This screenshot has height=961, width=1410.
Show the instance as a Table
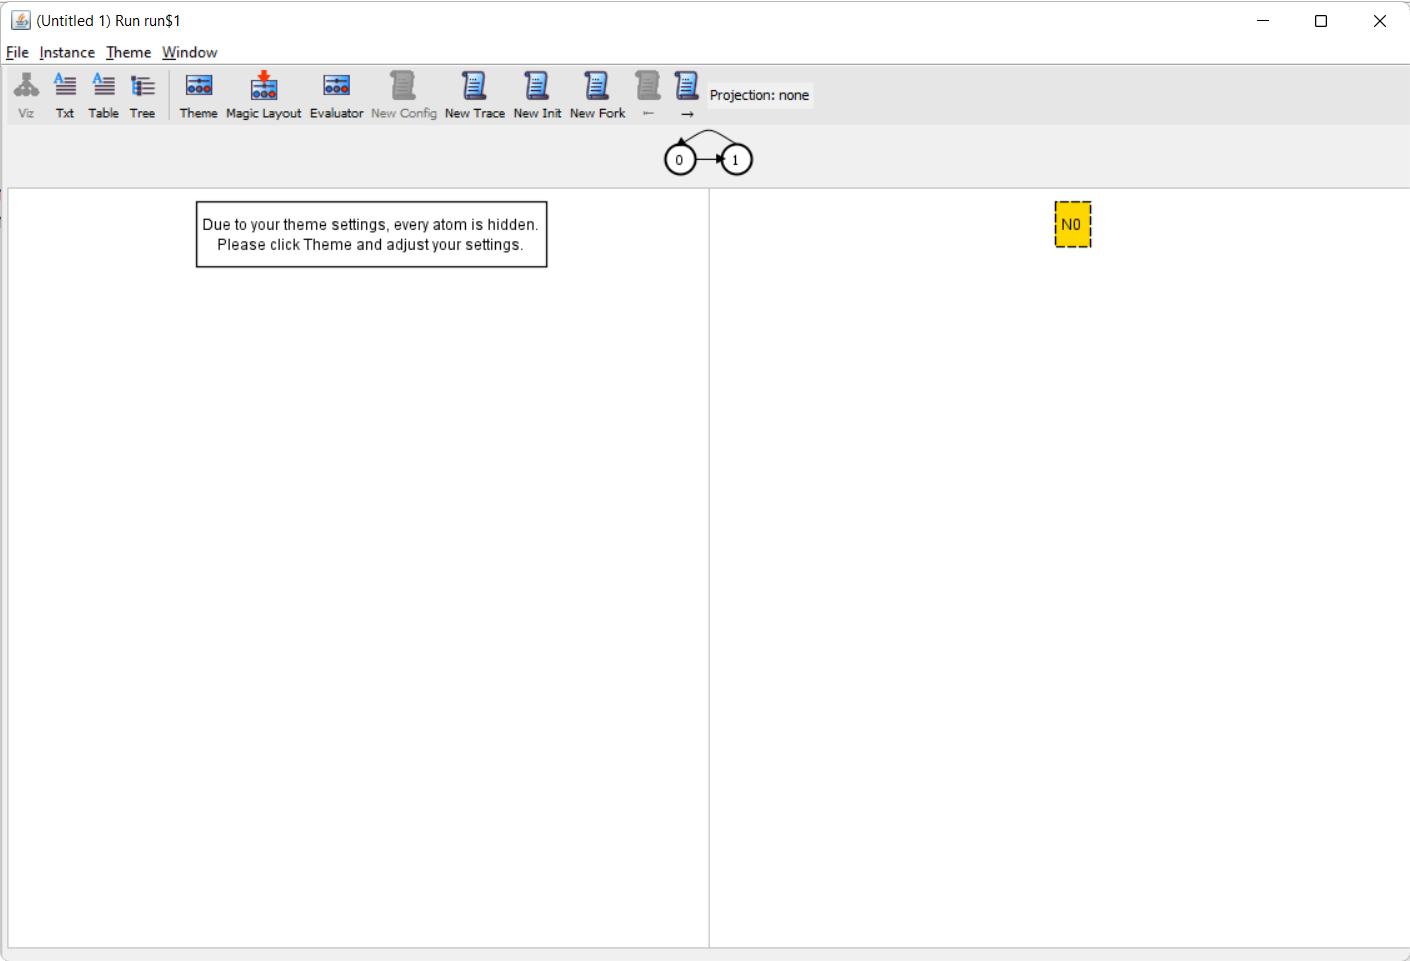pos(104,96)
